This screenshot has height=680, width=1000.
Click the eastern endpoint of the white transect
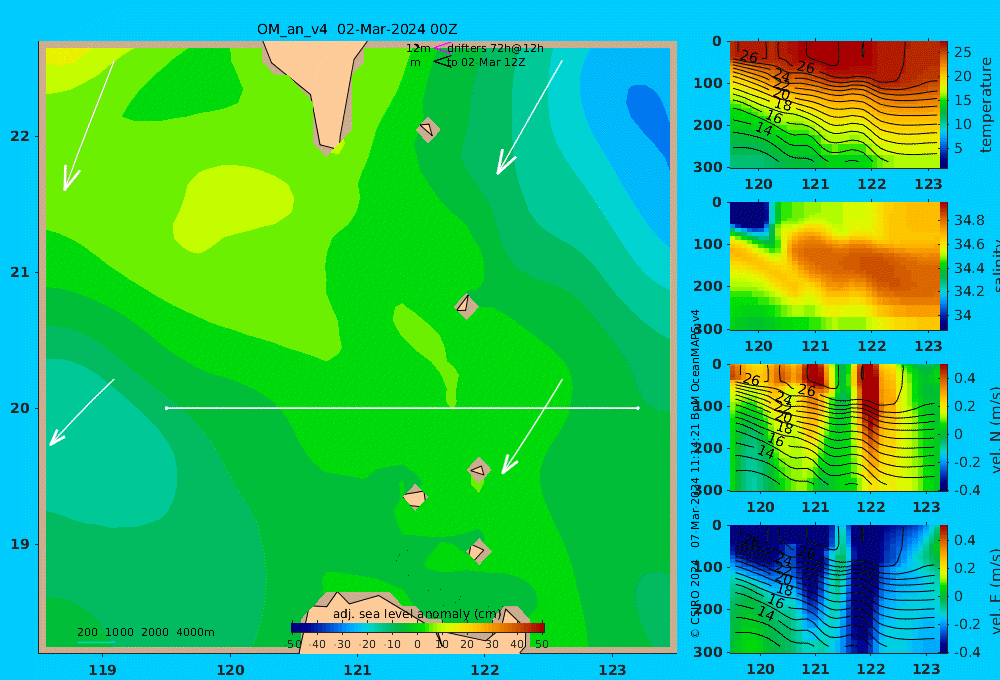pyautogui.click(x=638, y=408)
